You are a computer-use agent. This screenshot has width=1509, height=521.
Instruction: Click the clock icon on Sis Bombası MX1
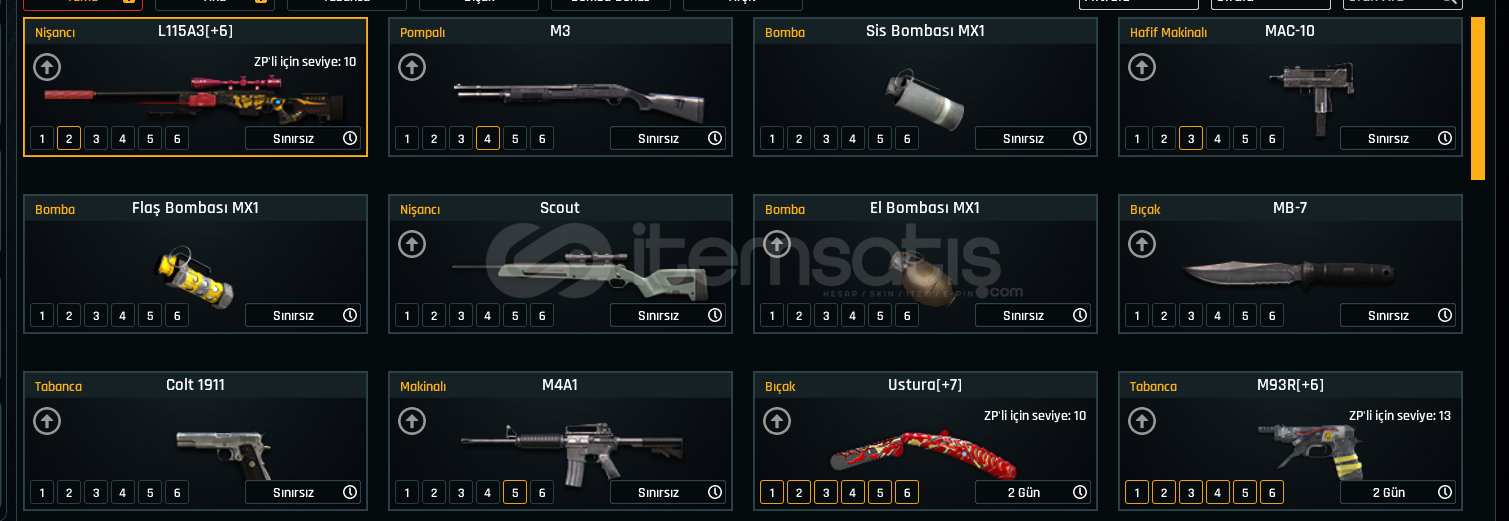1080,138
